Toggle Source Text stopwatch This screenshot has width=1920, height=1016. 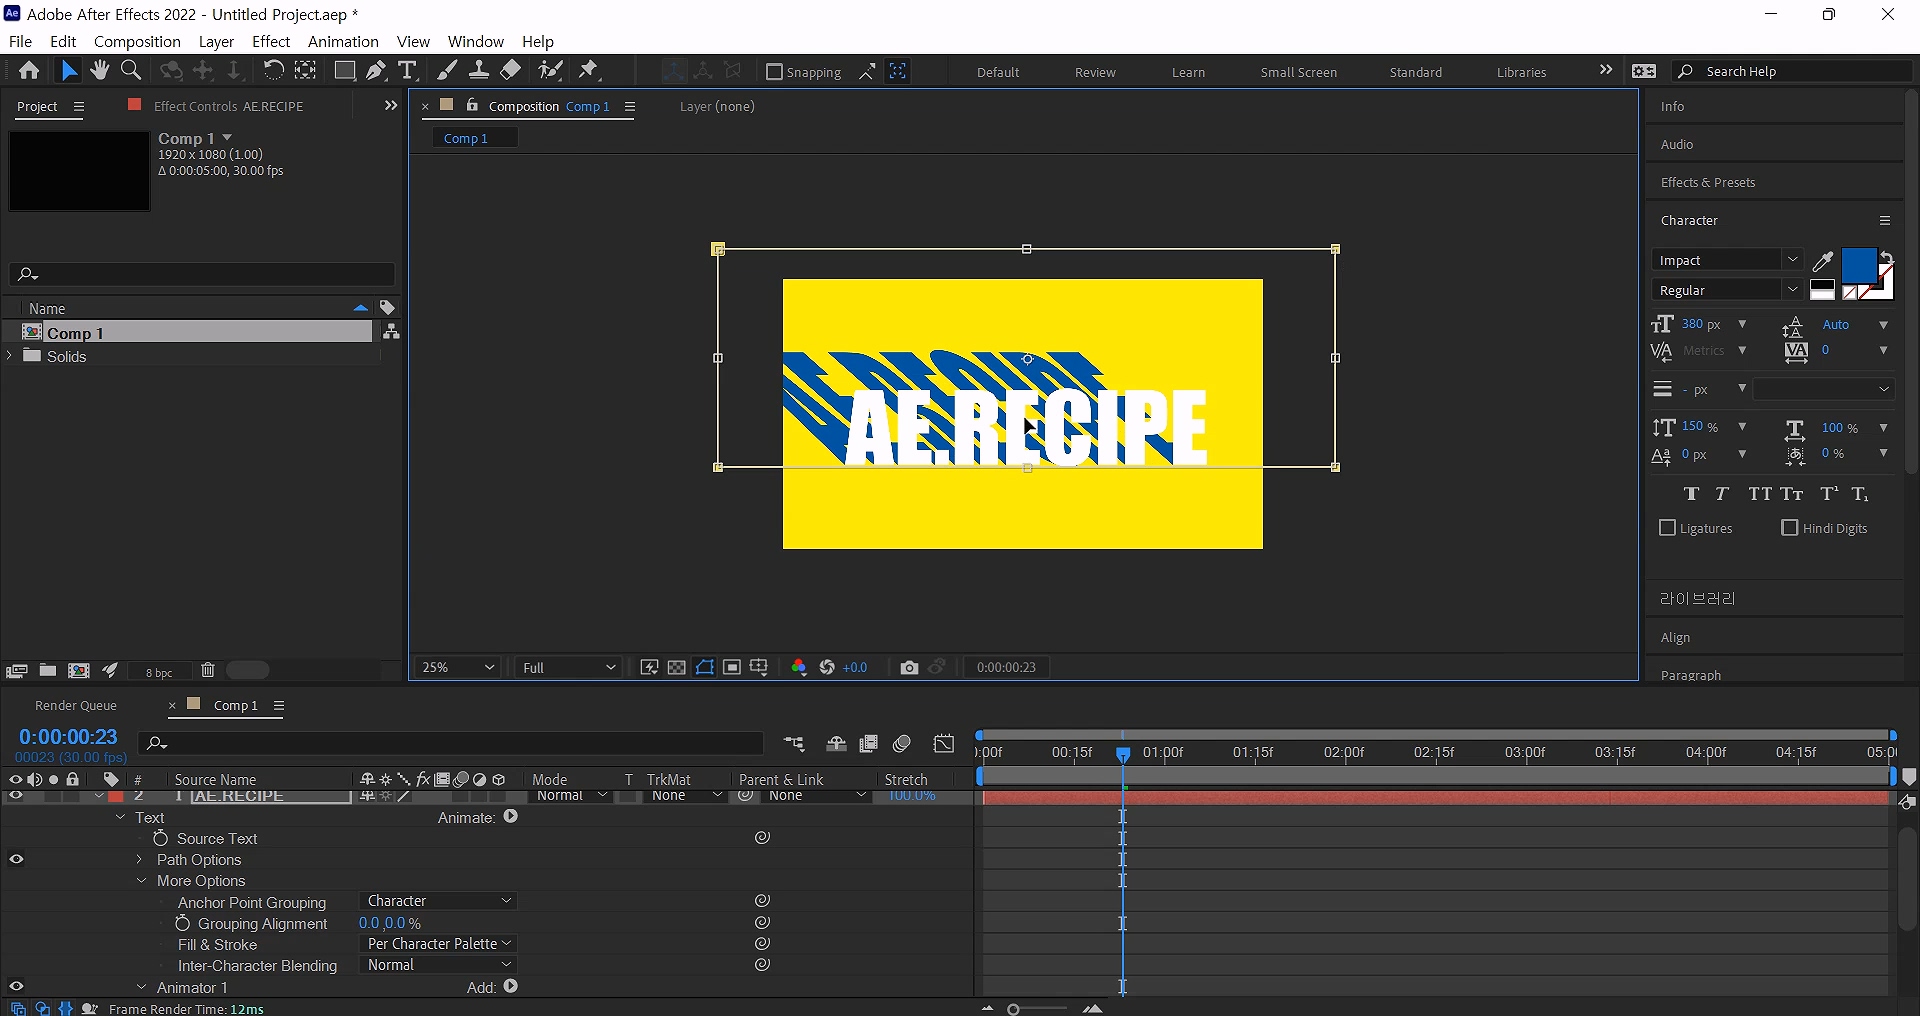click(x=160, y=838)
